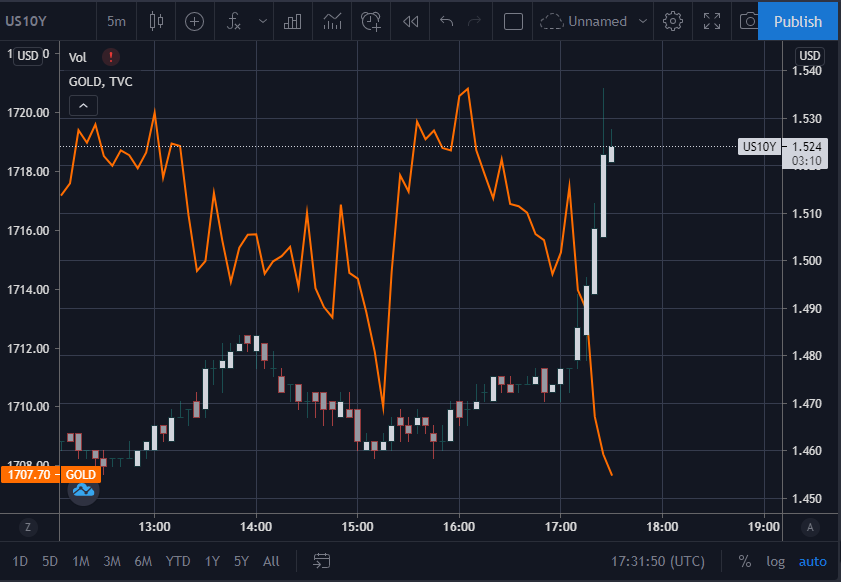Toggle log scale mode
Viewport: 841px width, 582px height.
click(776, 561)
